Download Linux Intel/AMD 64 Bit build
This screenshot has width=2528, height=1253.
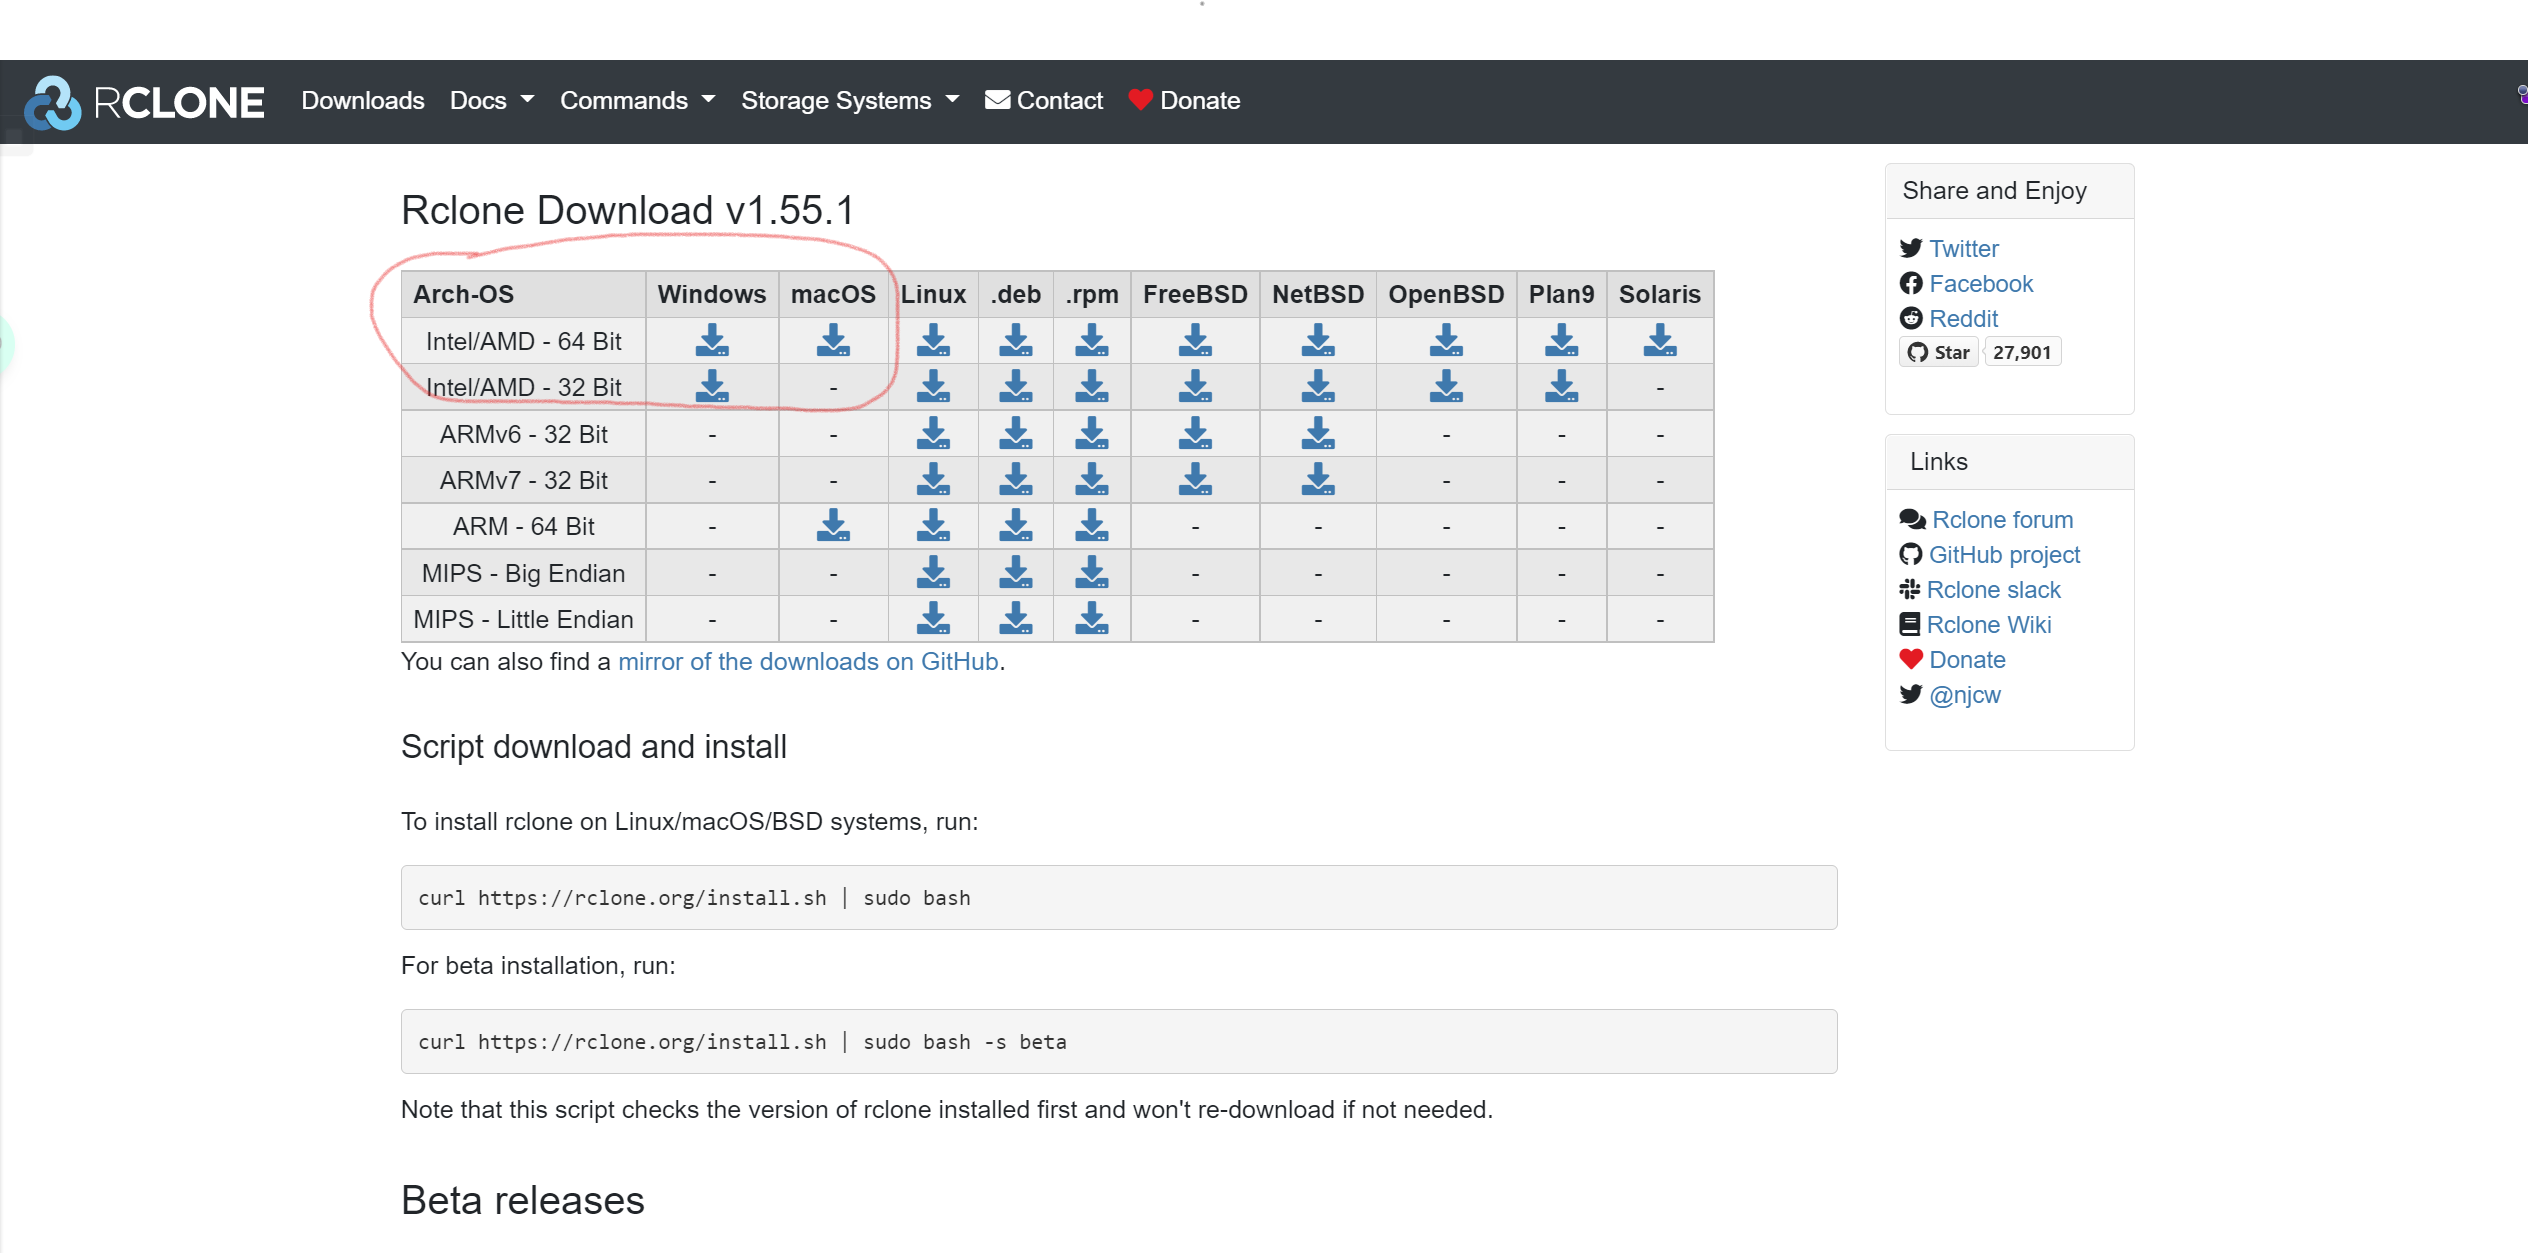[933, 341]
